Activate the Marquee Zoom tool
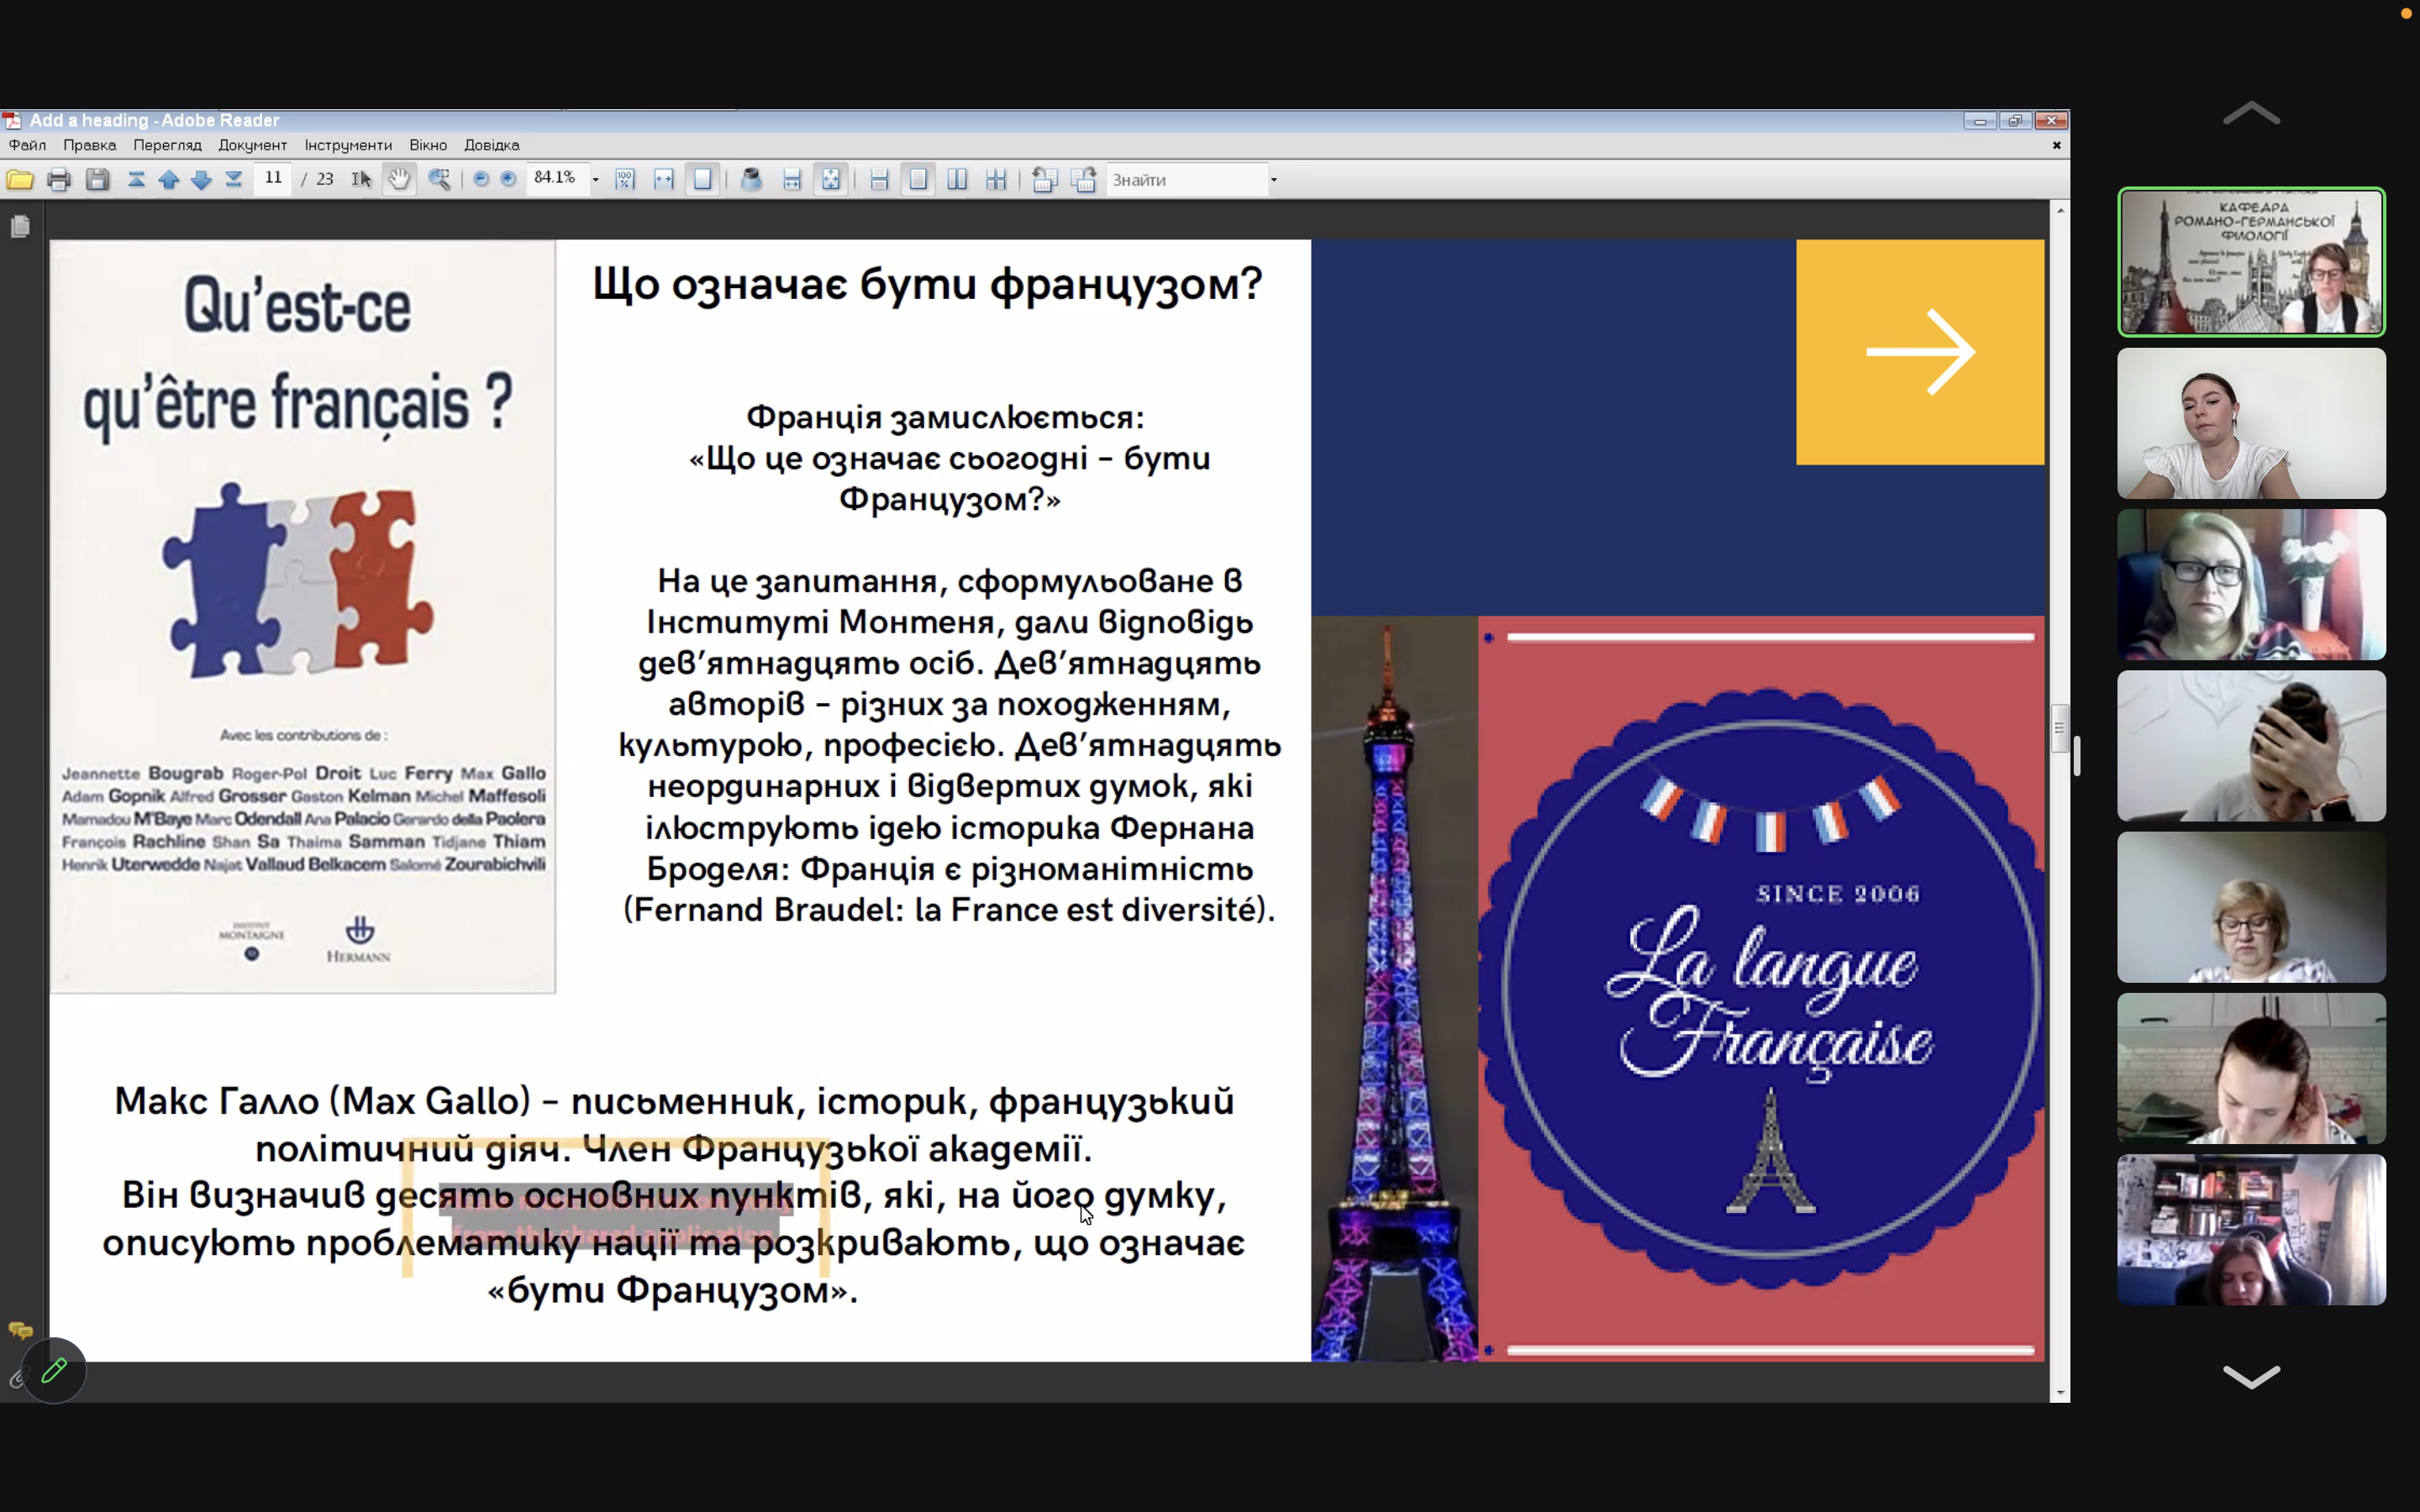Viewport: 2420px width, 1512px height. click(x=440, y=179)
